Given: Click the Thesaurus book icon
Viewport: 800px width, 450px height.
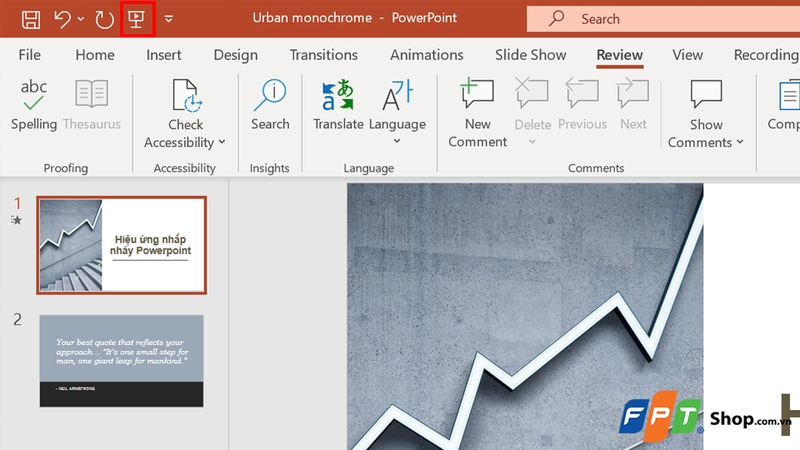Looking at the screenshot, I should point(92,94).
